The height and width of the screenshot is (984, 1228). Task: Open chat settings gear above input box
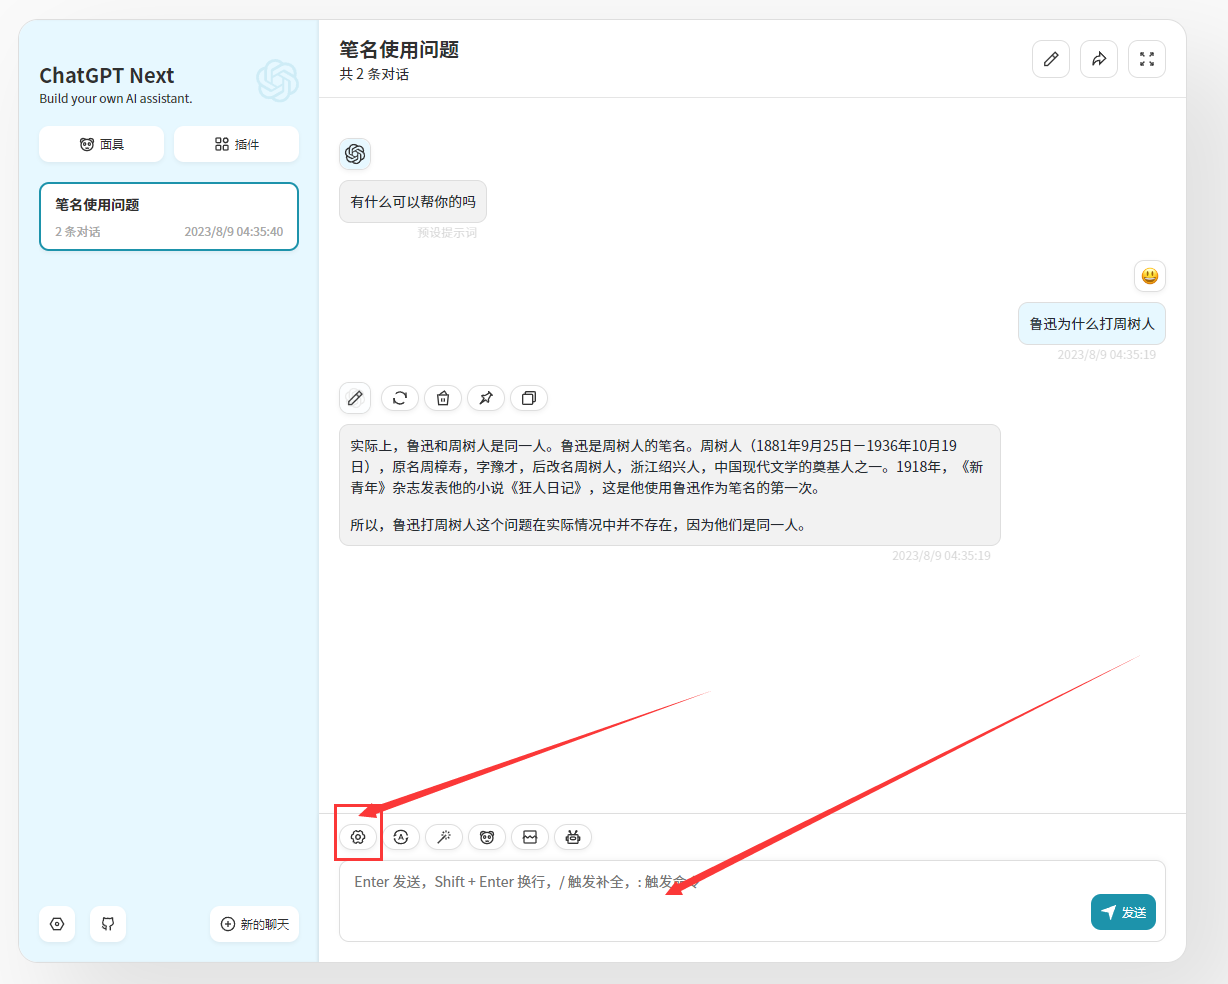point(358,837)
